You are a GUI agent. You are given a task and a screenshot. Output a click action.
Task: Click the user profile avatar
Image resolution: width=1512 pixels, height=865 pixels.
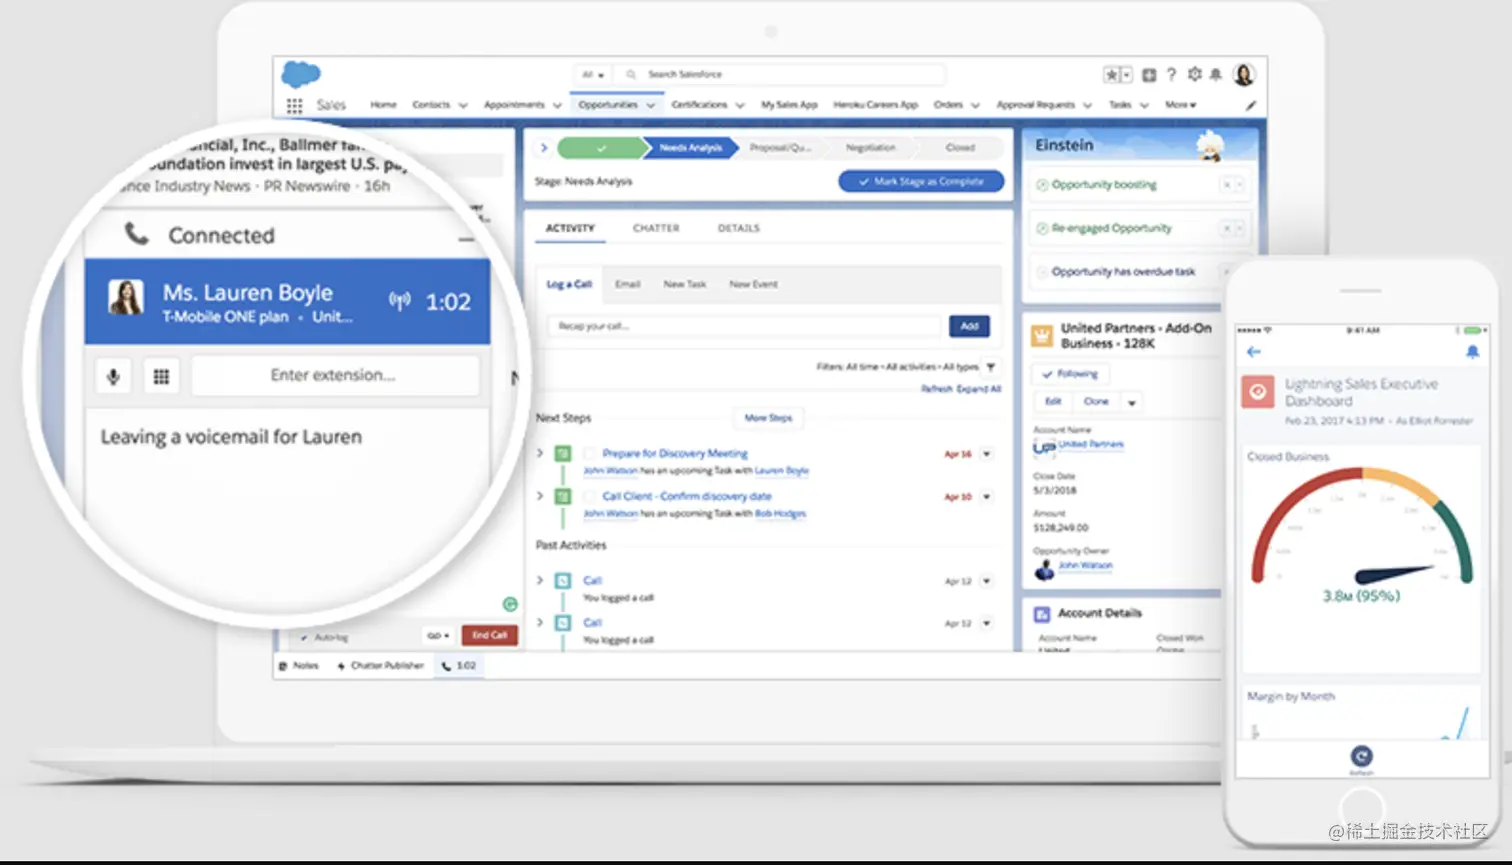[x=1244, y=75]
